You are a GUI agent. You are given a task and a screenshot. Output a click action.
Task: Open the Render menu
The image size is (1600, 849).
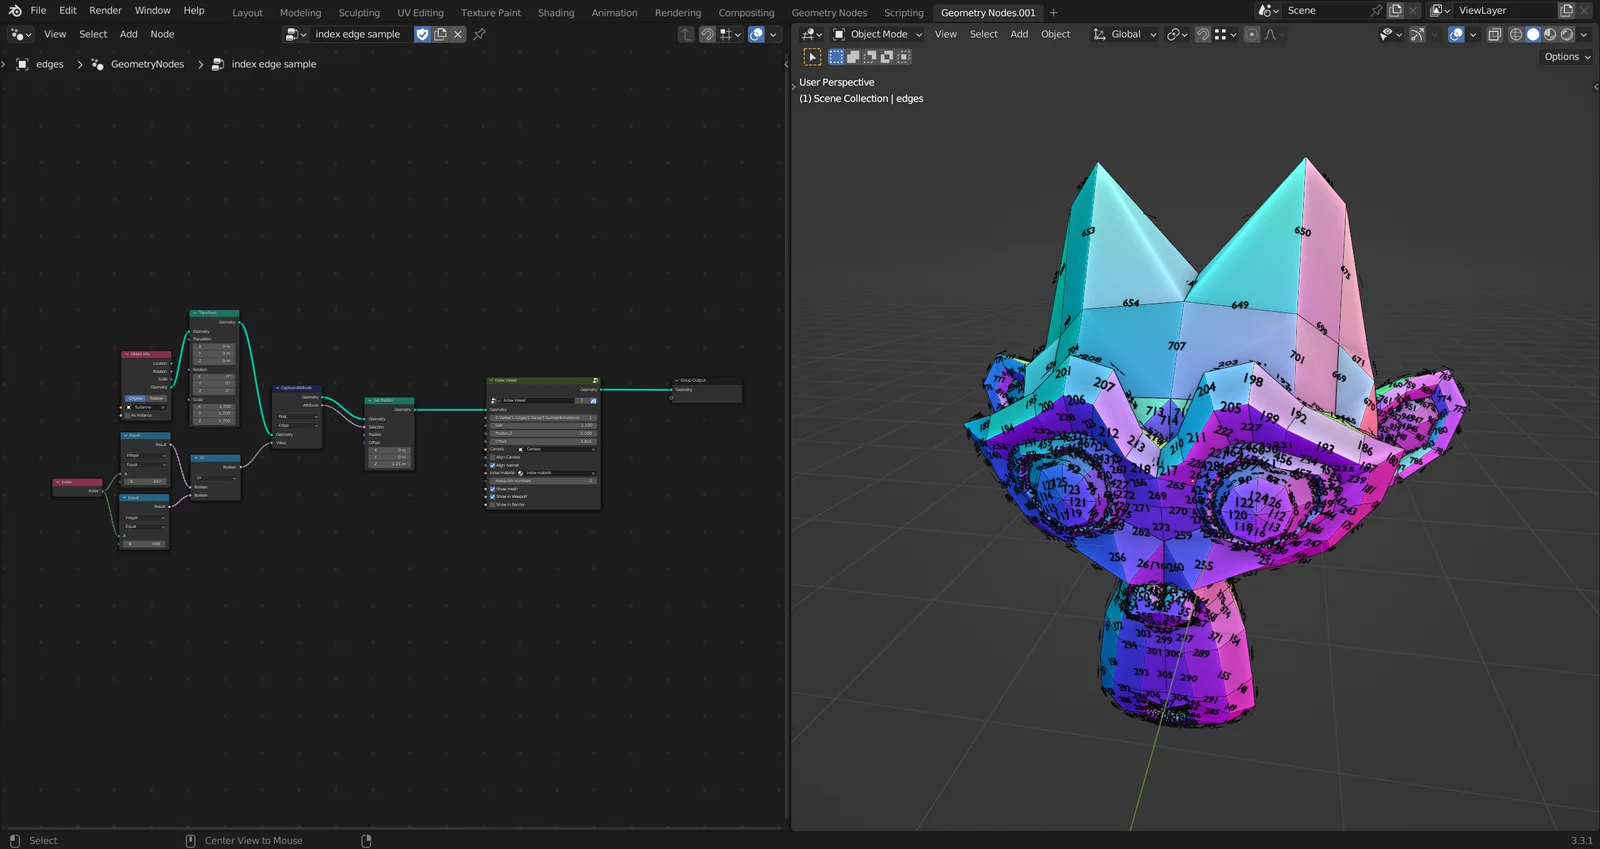(x=105, y=10)
